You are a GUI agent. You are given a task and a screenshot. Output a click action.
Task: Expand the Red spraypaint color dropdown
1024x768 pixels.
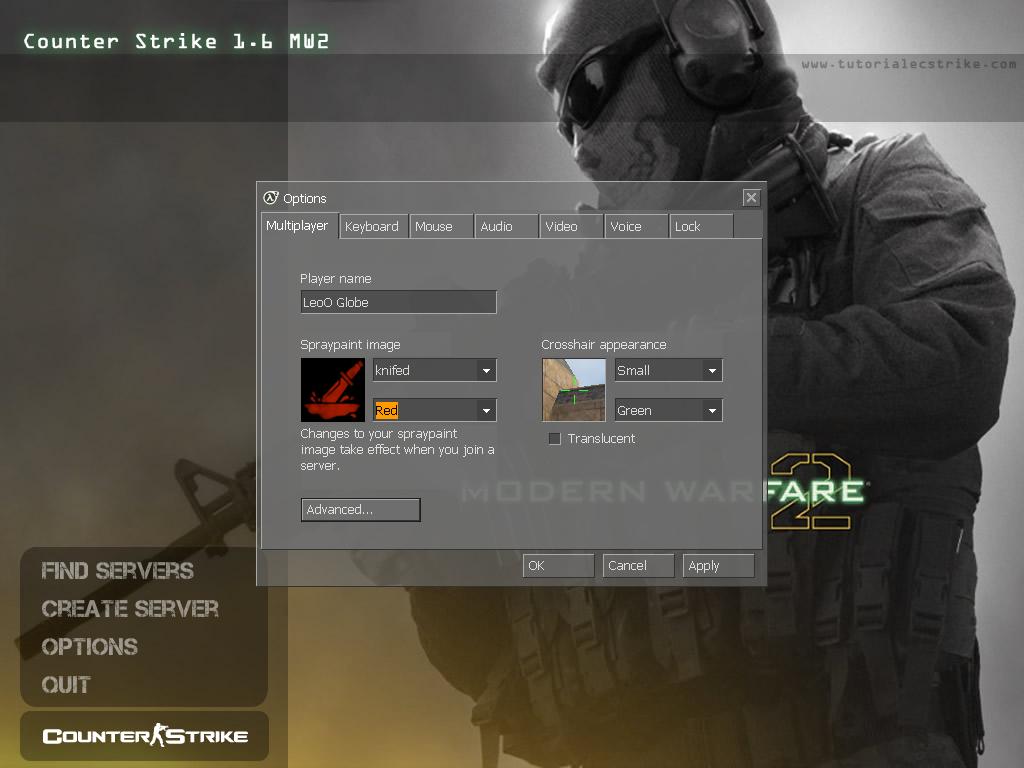click(x=435, y=410)
